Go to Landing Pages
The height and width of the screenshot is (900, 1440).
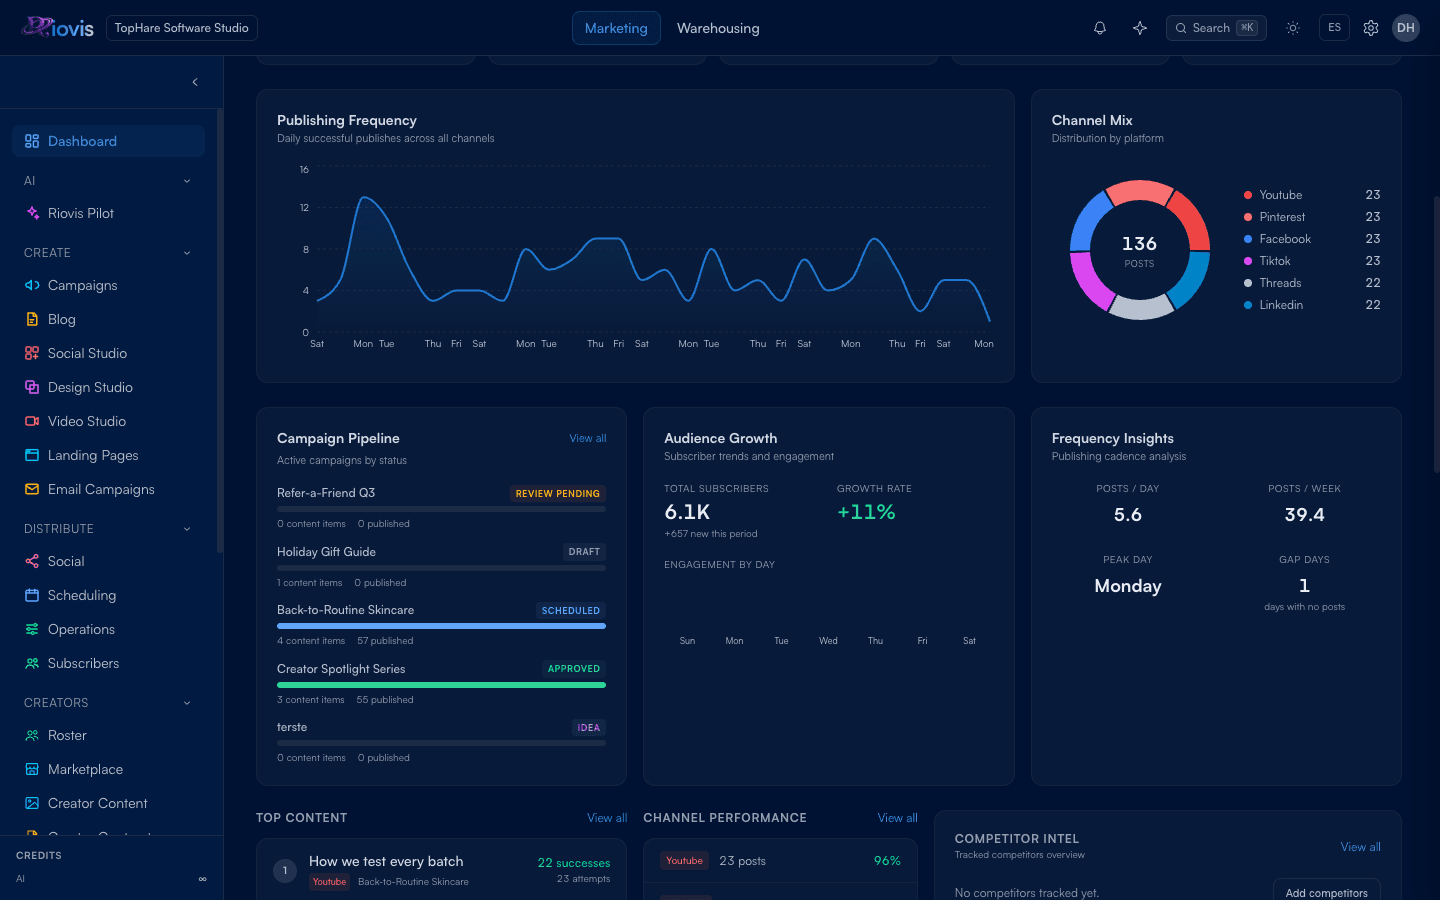coord(108,455)
